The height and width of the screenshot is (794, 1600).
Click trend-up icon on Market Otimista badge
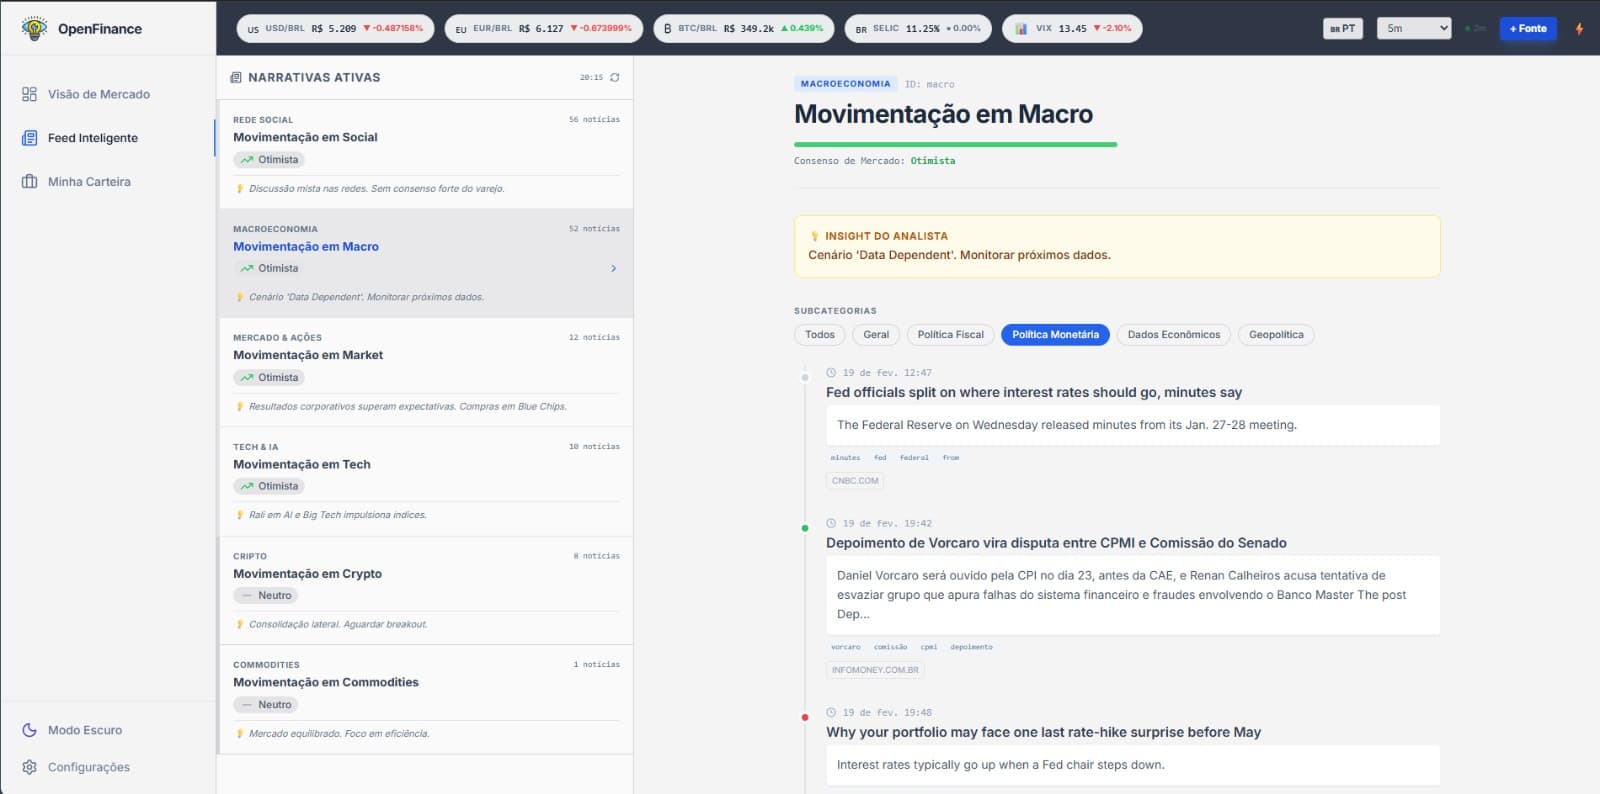click(247, 378)
